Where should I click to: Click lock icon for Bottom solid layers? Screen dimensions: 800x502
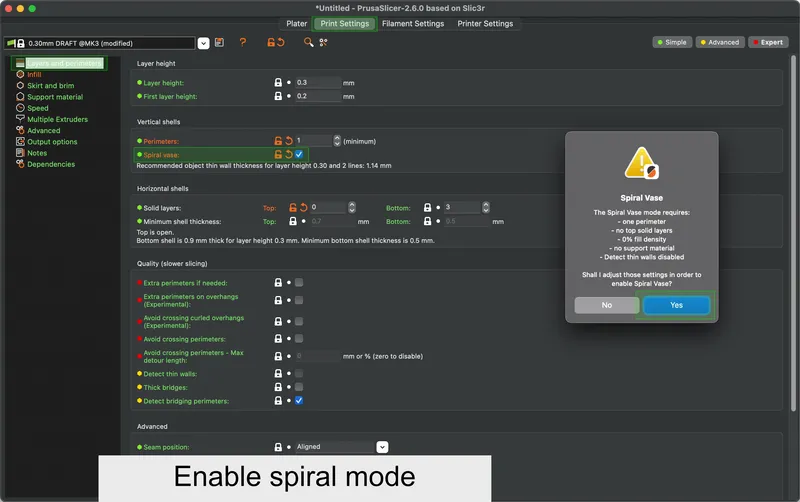pos(428,208)
